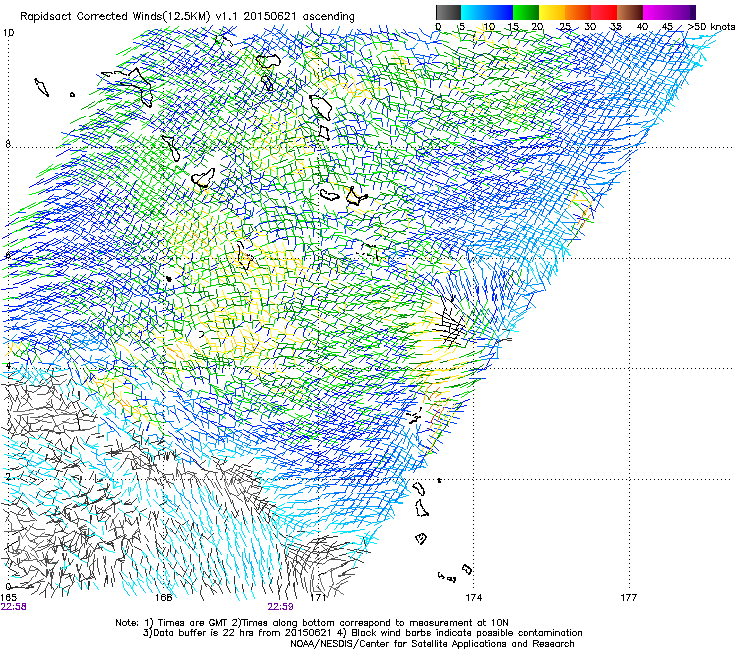Image resolution: width=740 pixels, height=650 pixels.
Task: Select the yellow 20-25 knots legend swatch
Action: 552,12
